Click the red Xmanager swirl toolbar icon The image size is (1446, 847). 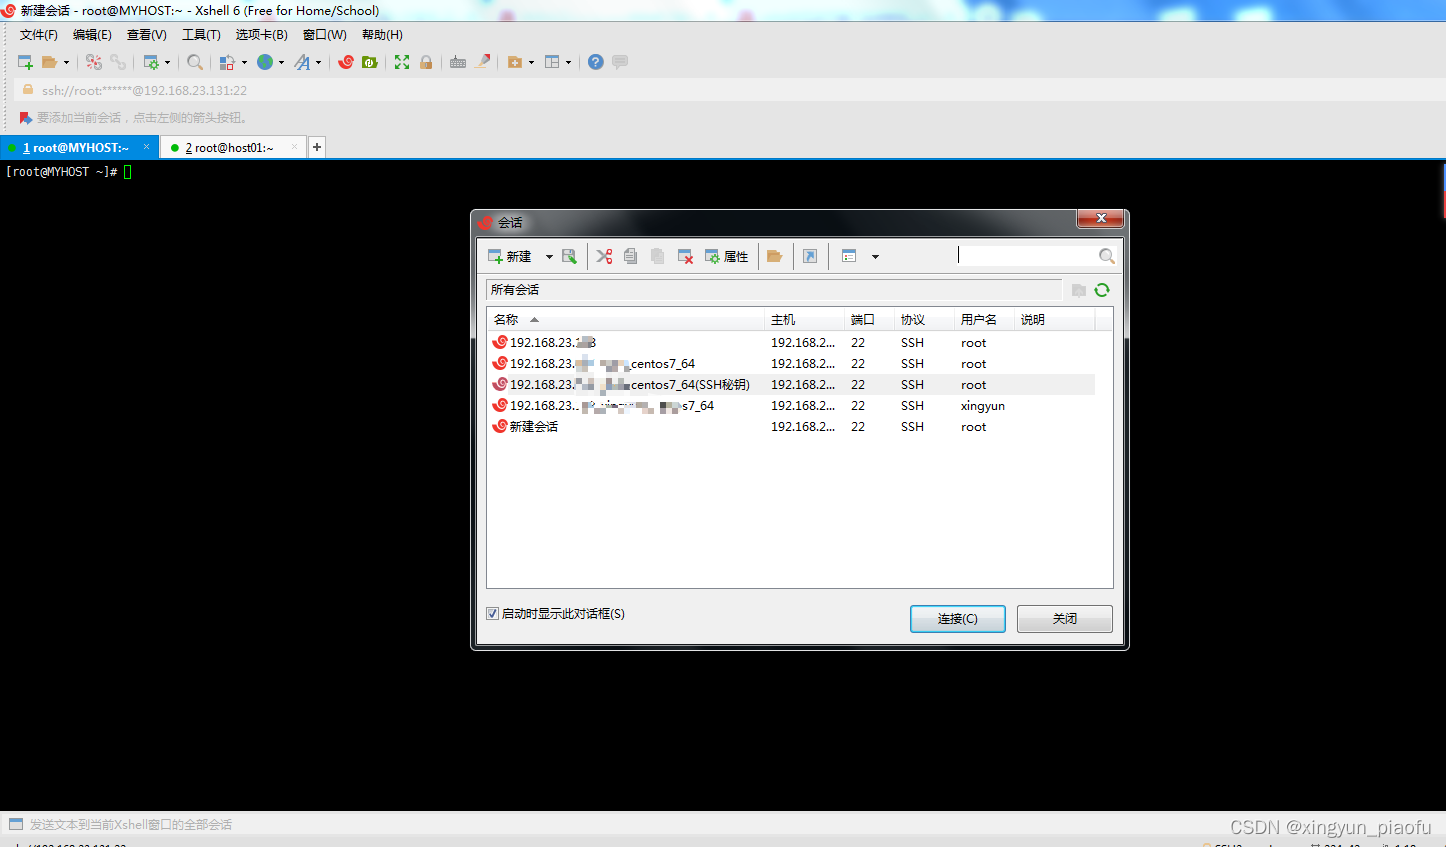(346, 62)
